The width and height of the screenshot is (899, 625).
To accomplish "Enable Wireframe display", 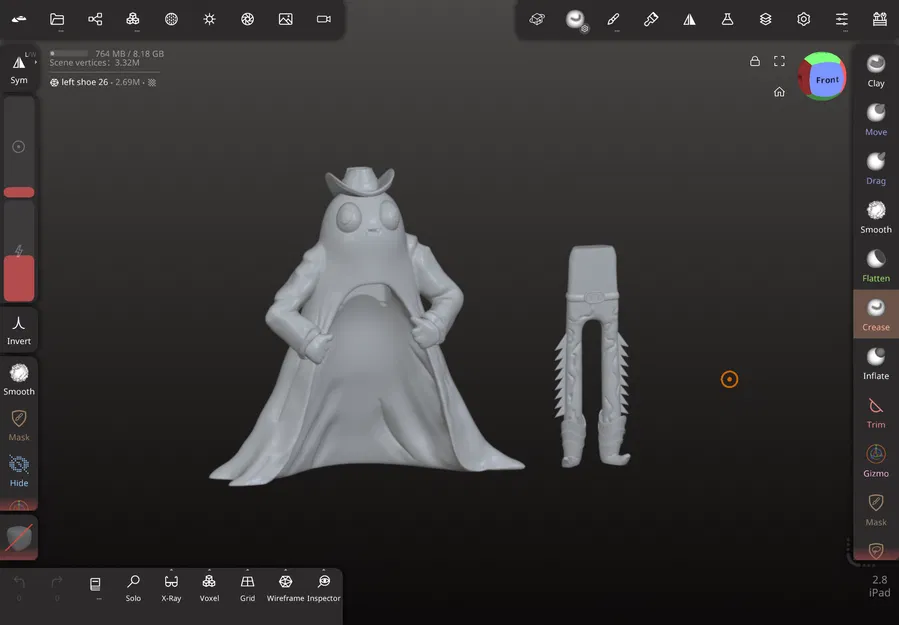I will coord(285,585).
